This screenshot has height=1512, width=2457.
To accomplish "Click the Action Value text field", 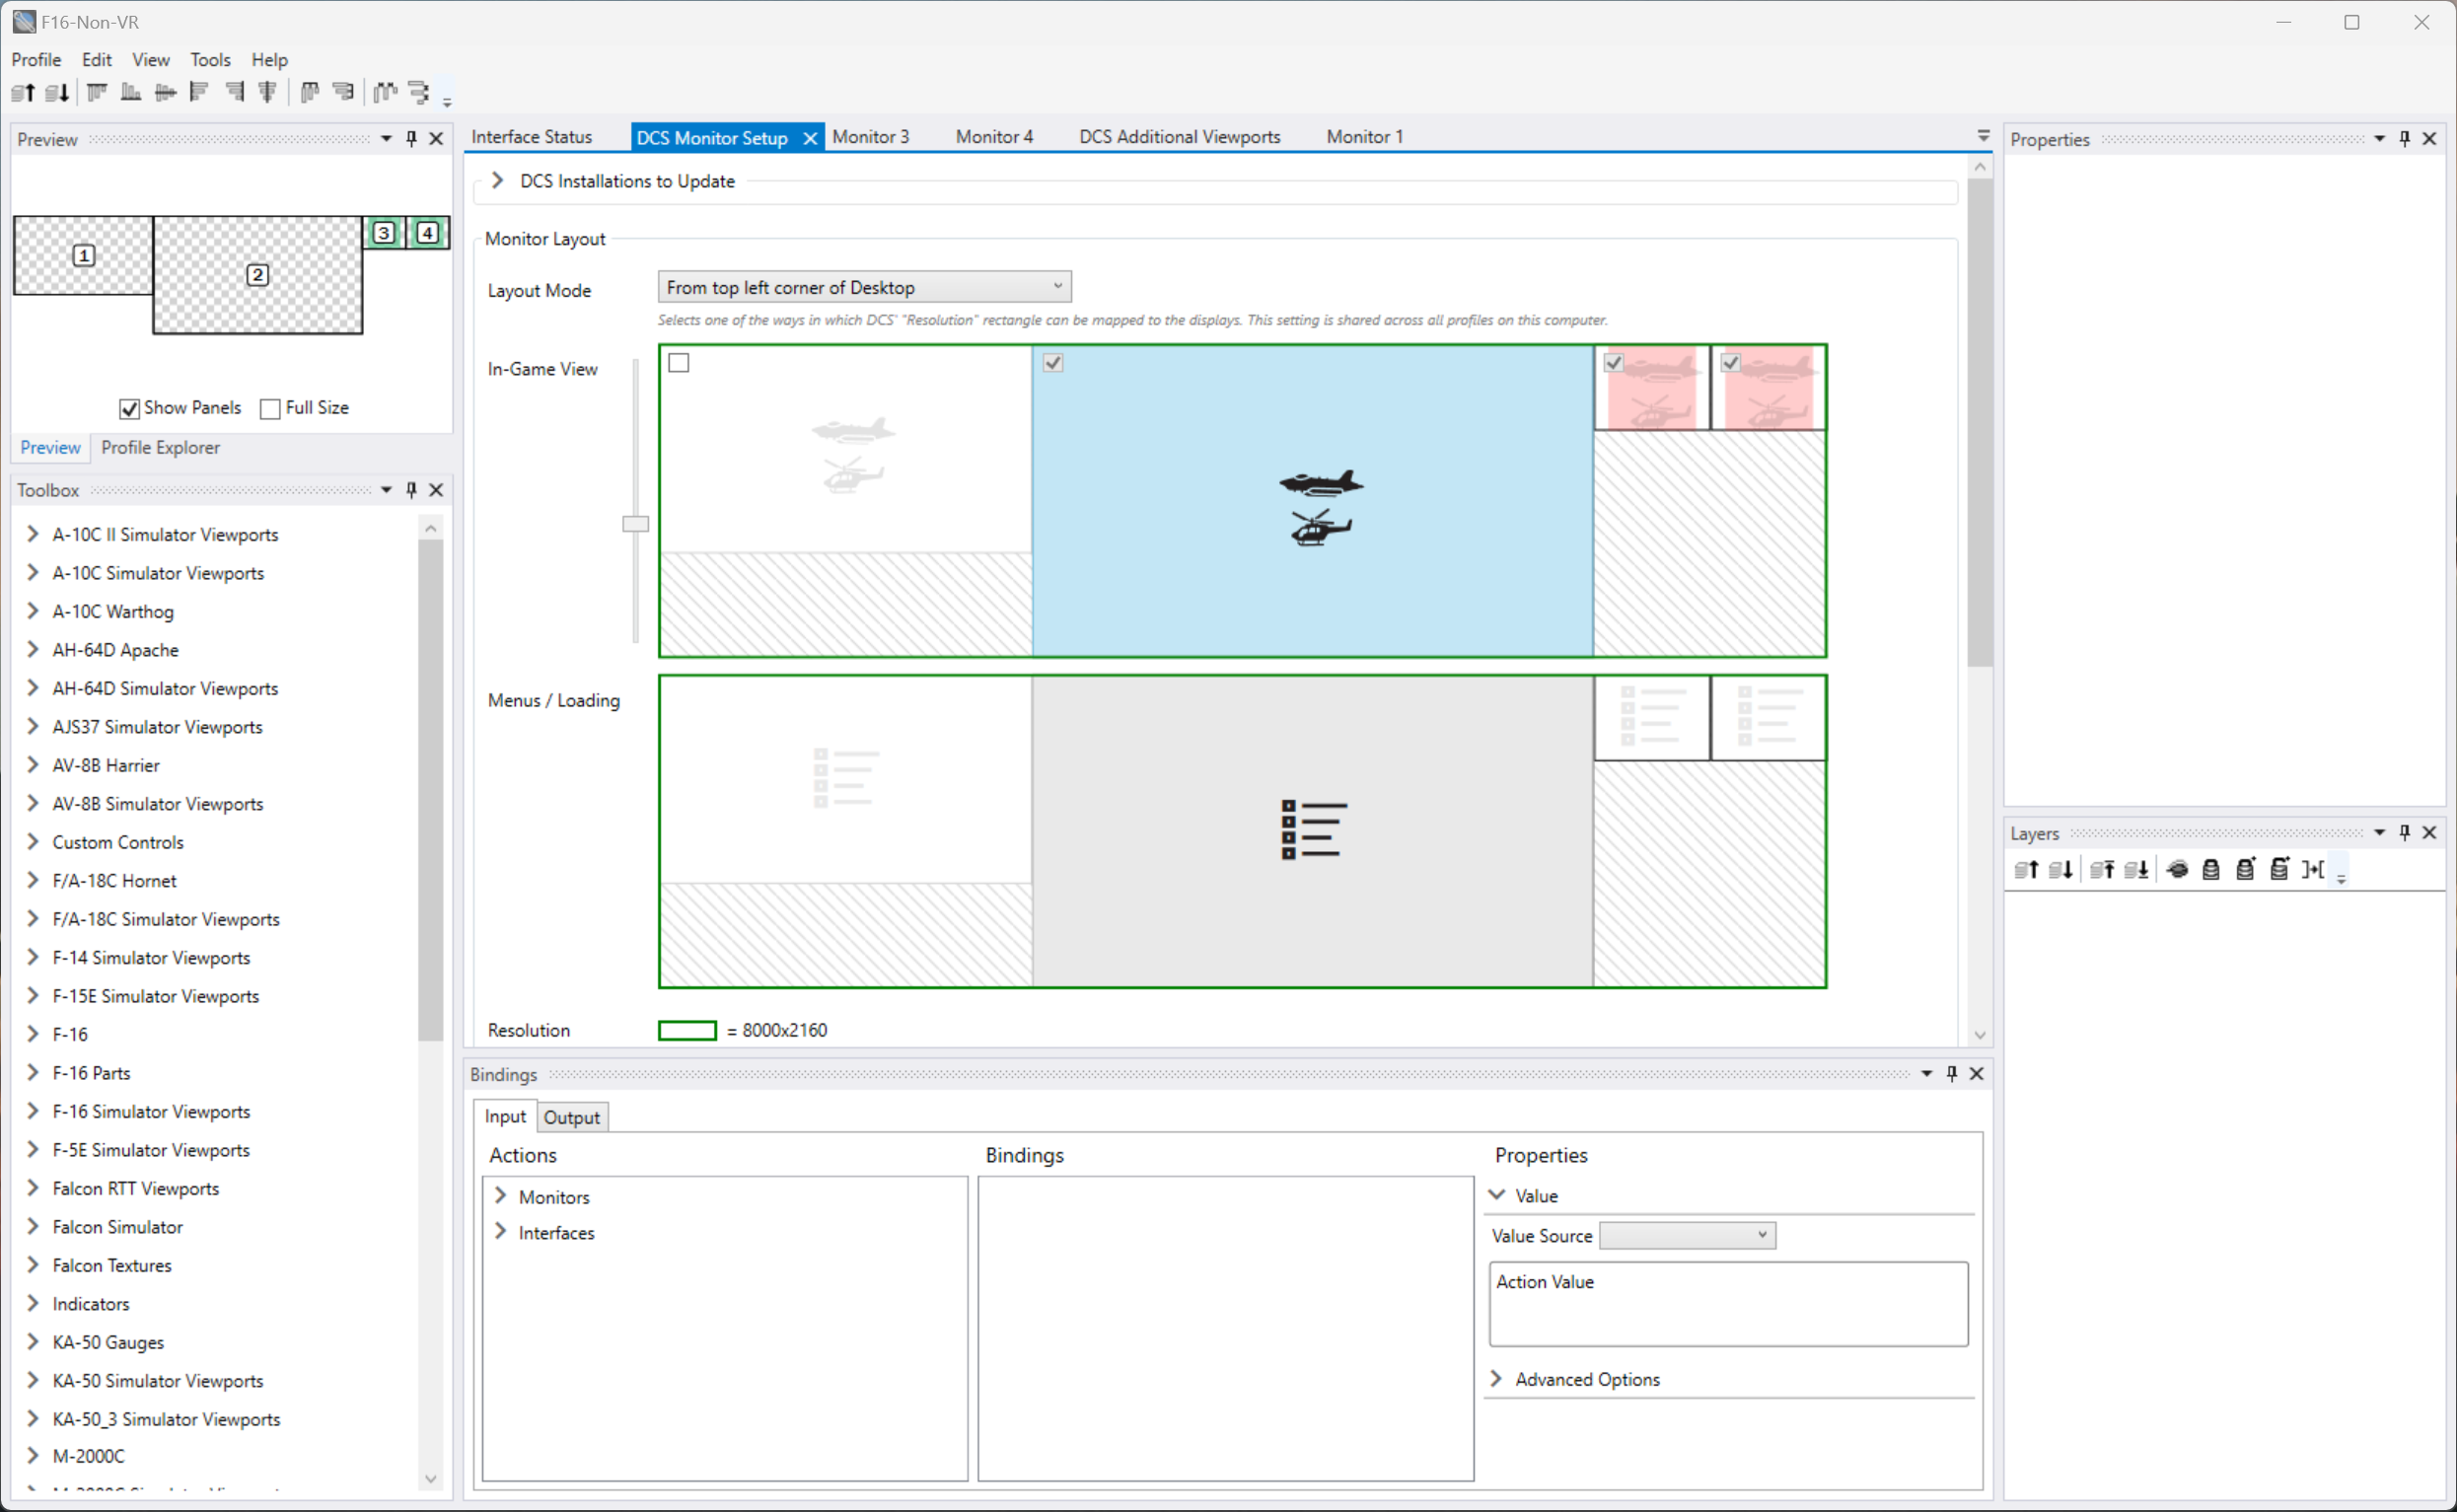I will [1728, 1304].
